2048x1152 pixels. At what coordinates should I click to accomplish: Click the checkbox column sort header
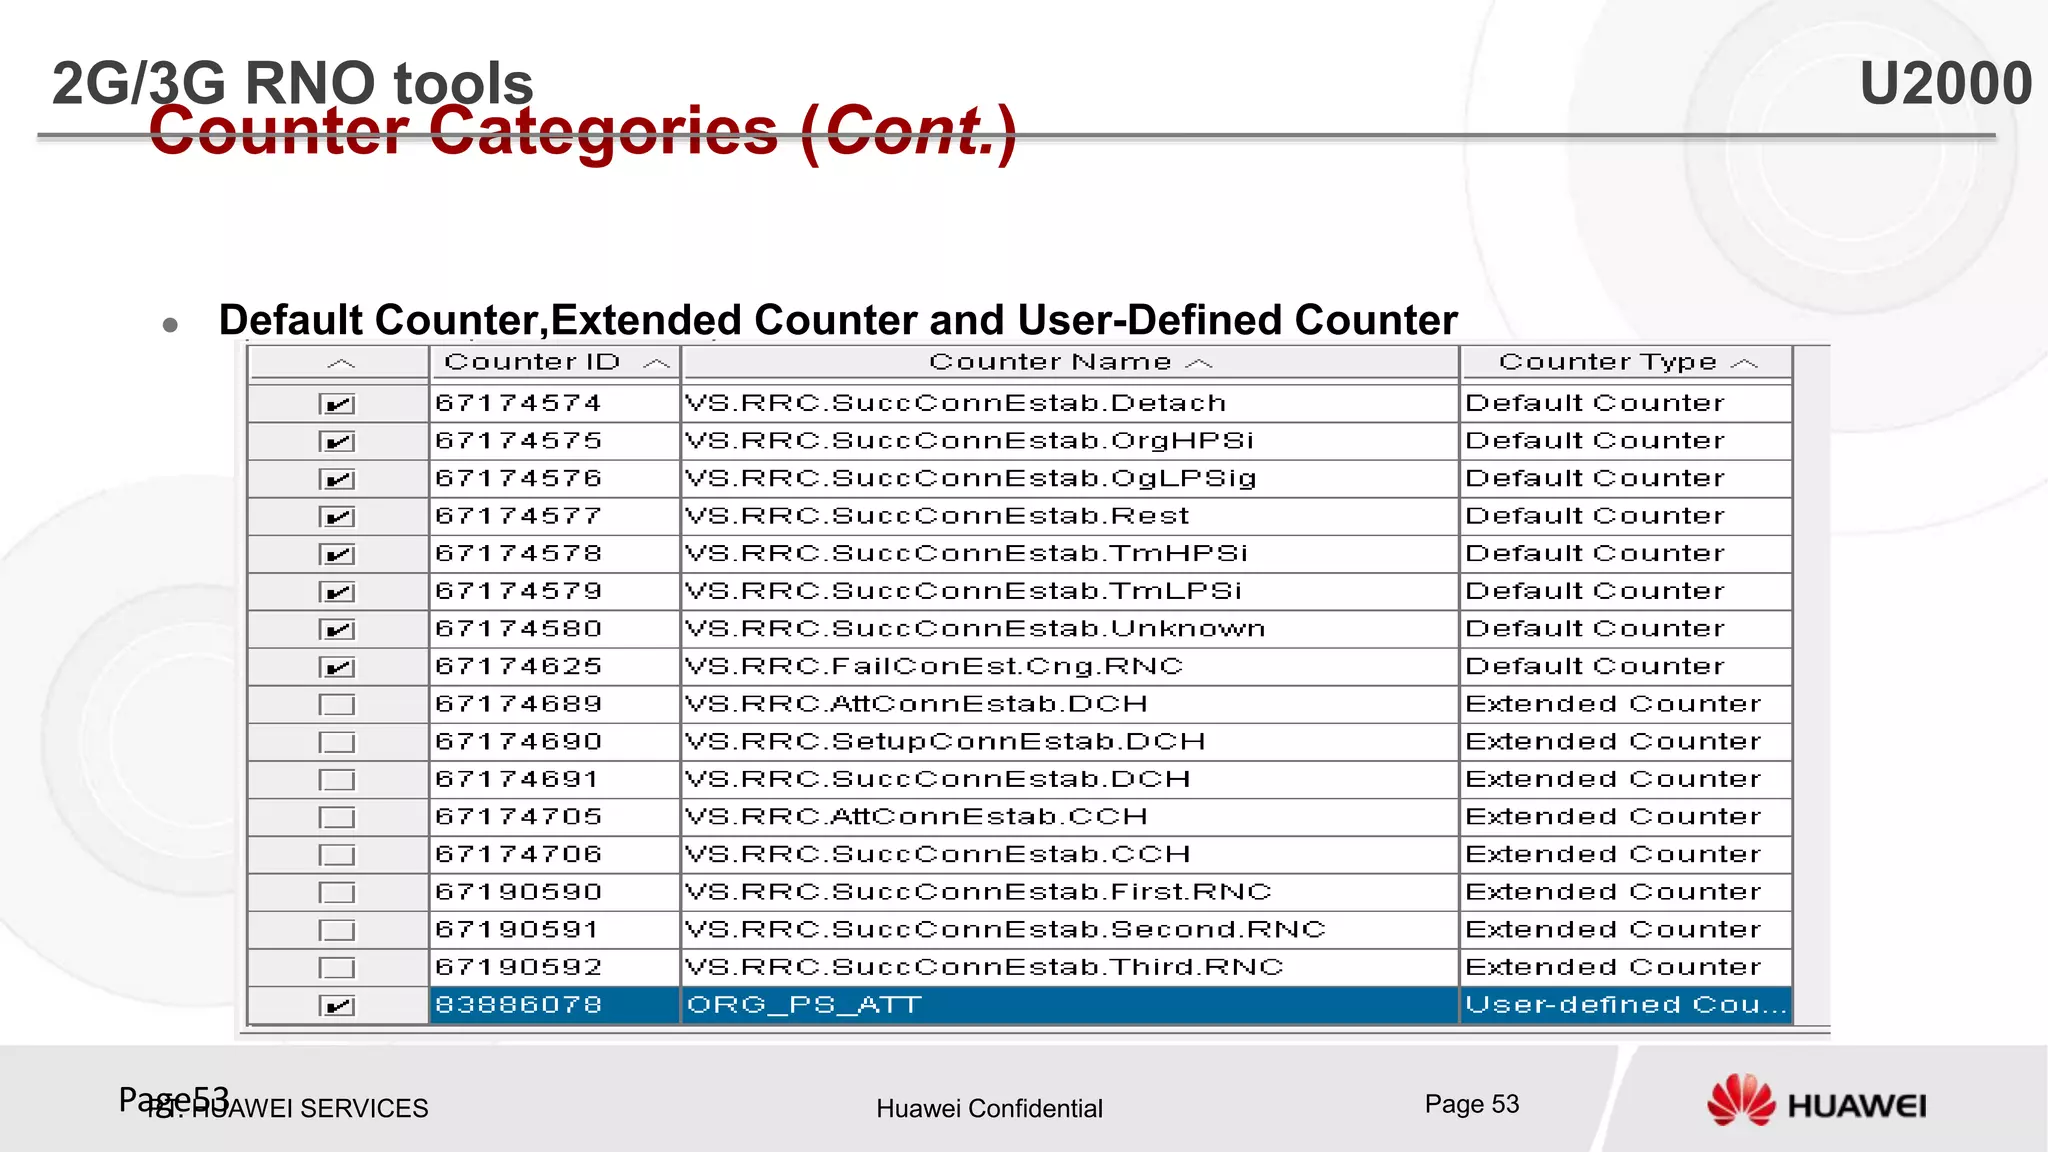339,362
